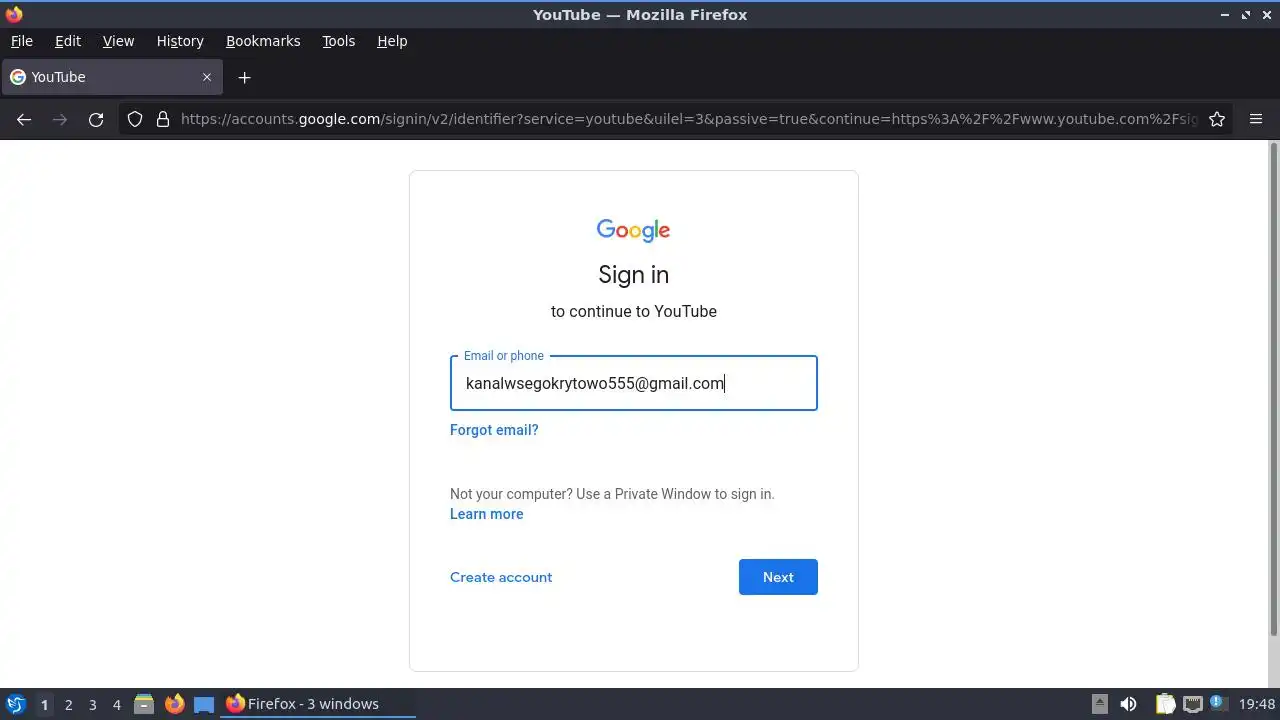Image resolution: width=1280 pixels, height=720 pixels.
Task: Open the system start menu icon
Action: [x=15, y=704]
